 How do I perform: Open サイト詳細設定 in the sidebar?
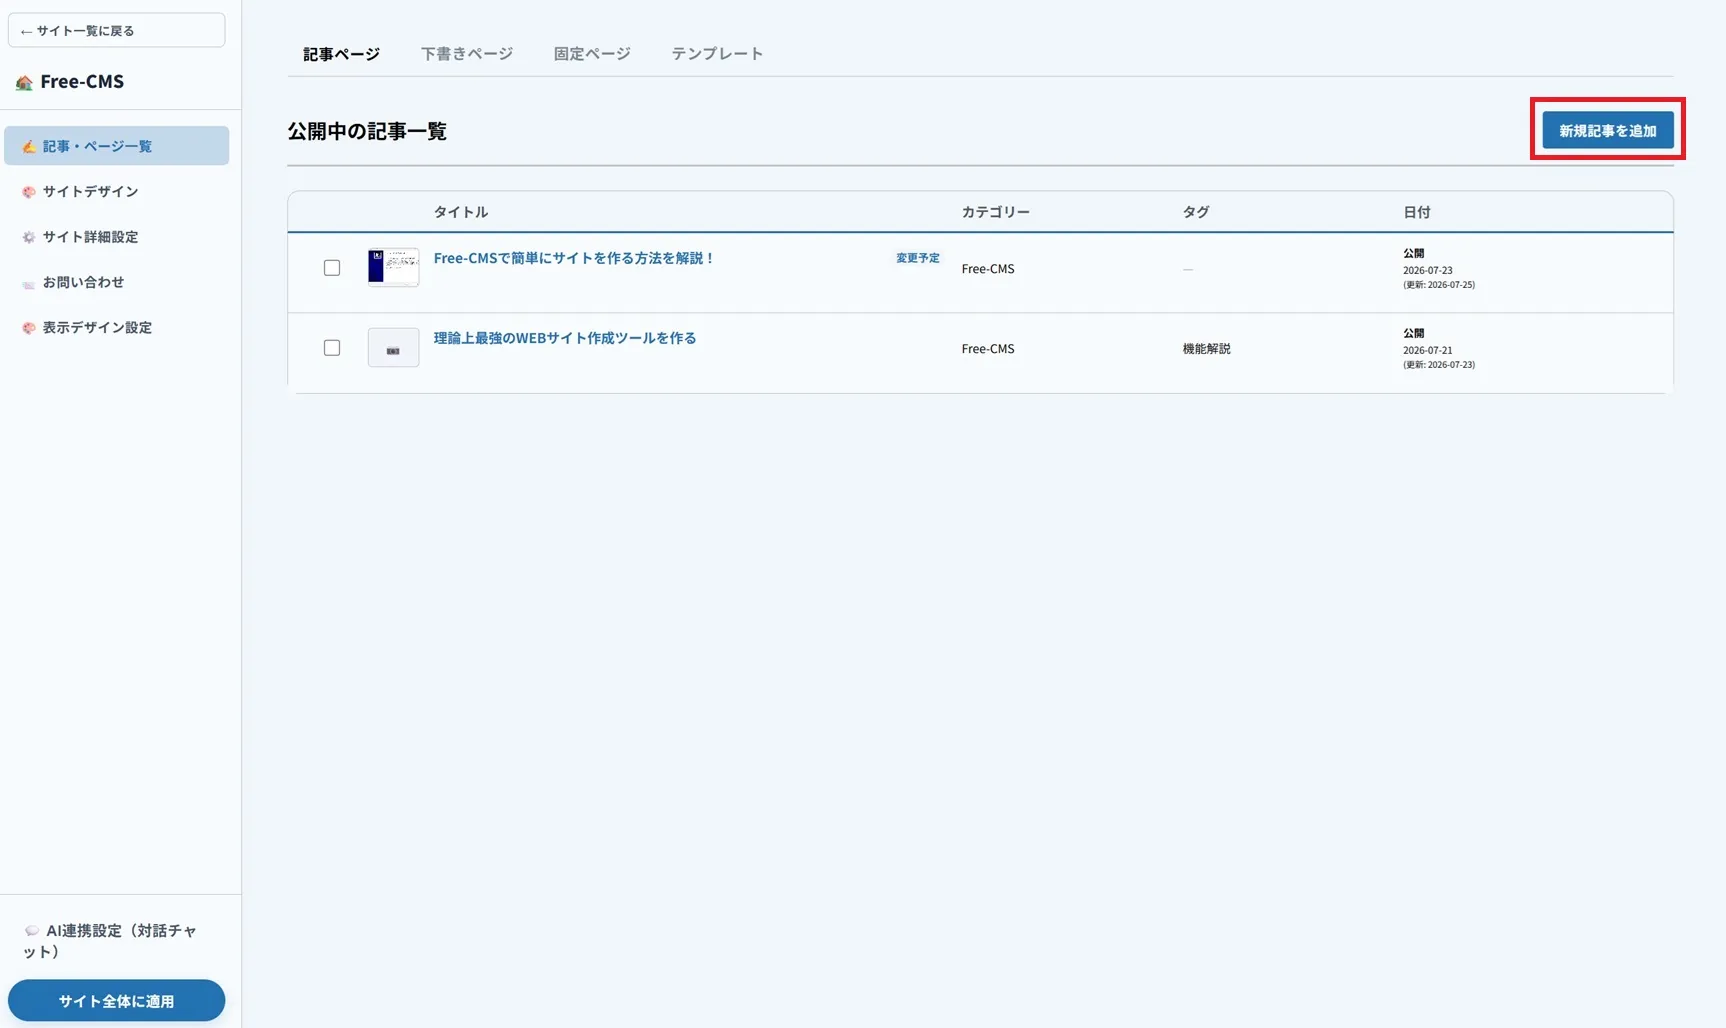coord(117,237)
